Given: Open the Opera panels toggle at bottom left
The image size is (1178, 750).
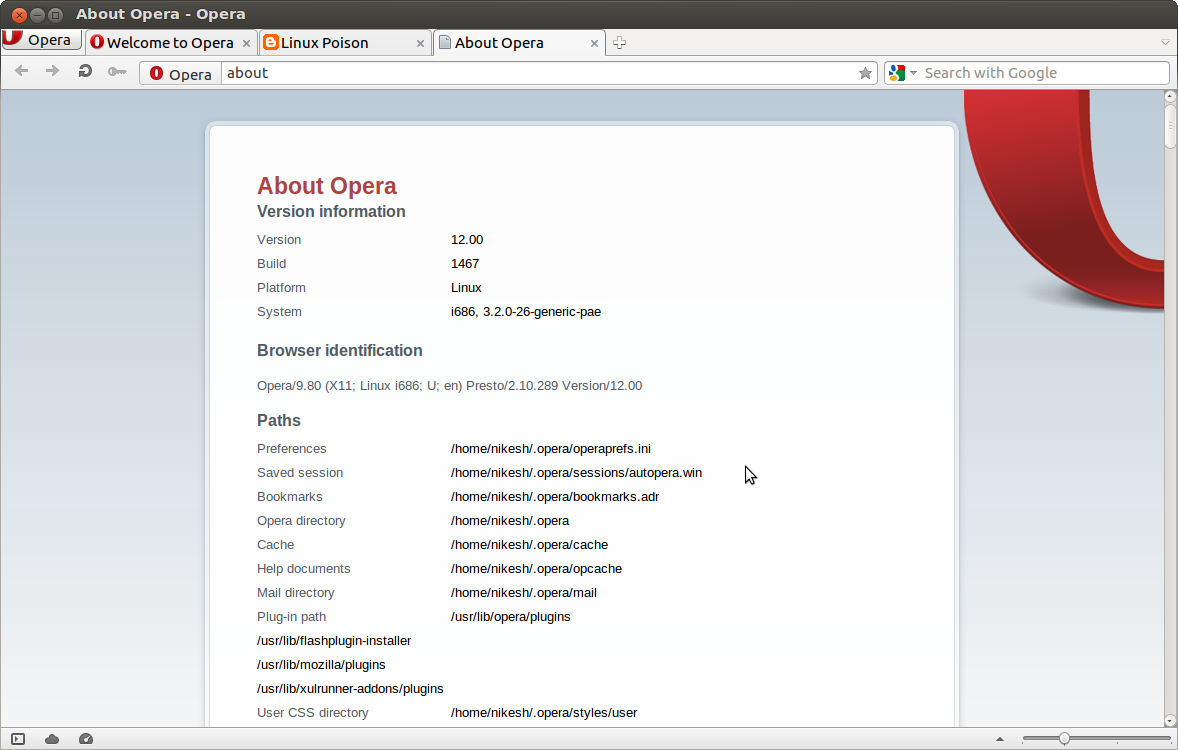Looking at the screenshot, I should (x=15, y=738).
